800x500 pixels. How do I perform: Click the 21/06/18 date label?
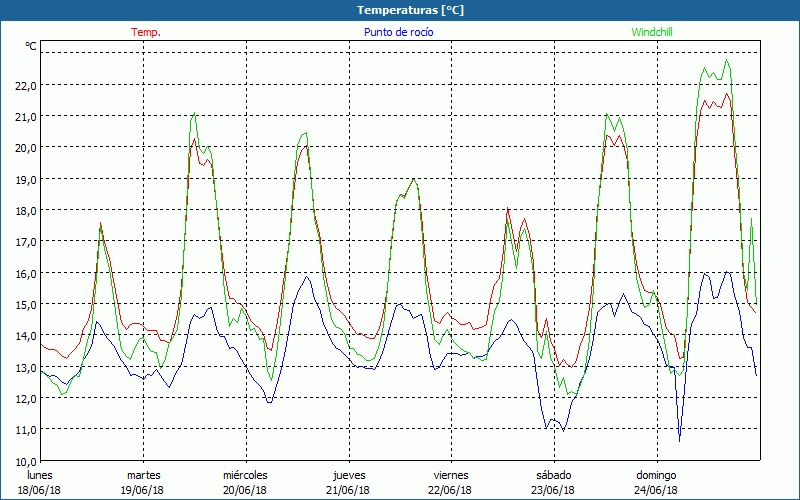348,490
